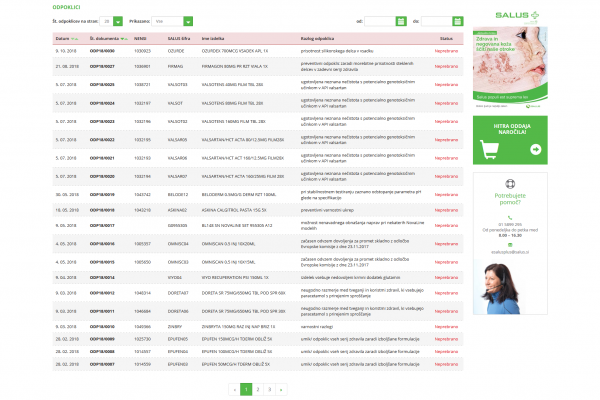
Task: Open document ODP18/0012
Action: pos(102,293)
